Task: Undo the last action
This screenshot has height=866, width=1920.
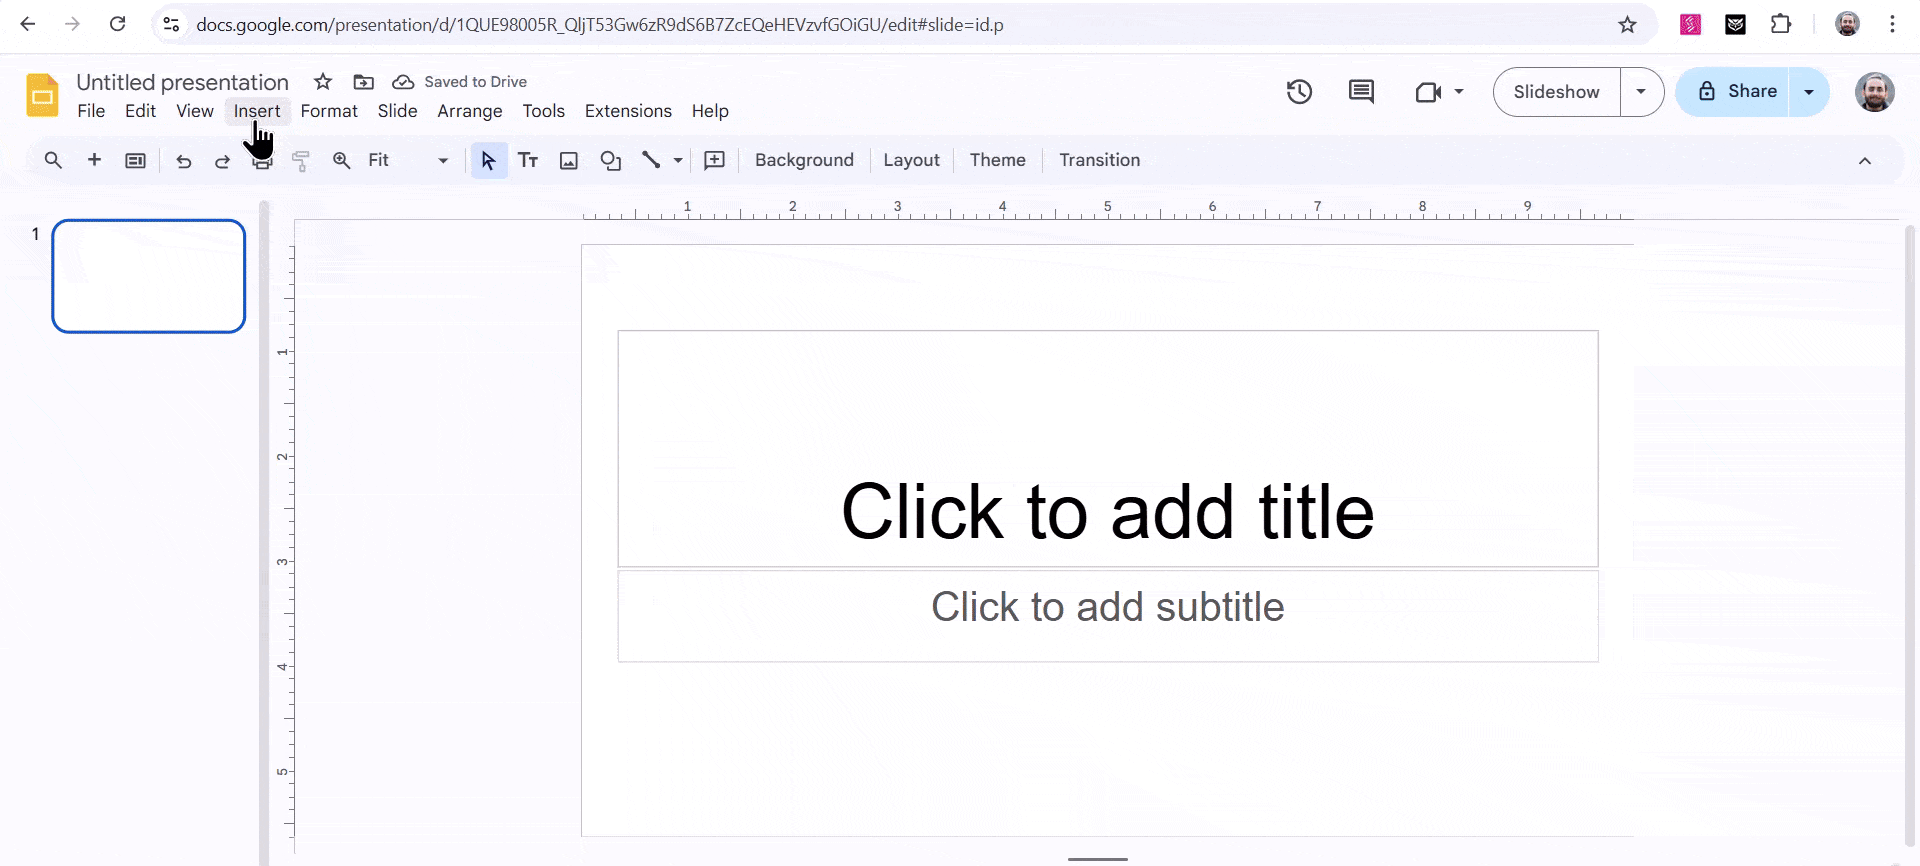Action: (x=184, y=161)
